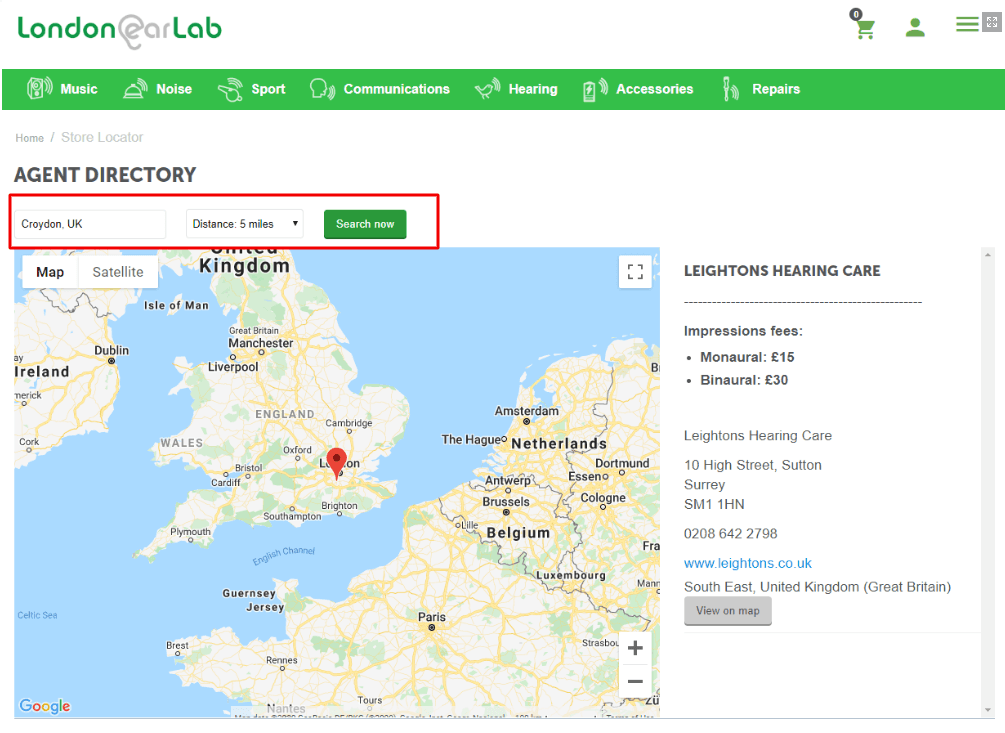
Task: Click the Search now button
Action: (x=365, y=224)
